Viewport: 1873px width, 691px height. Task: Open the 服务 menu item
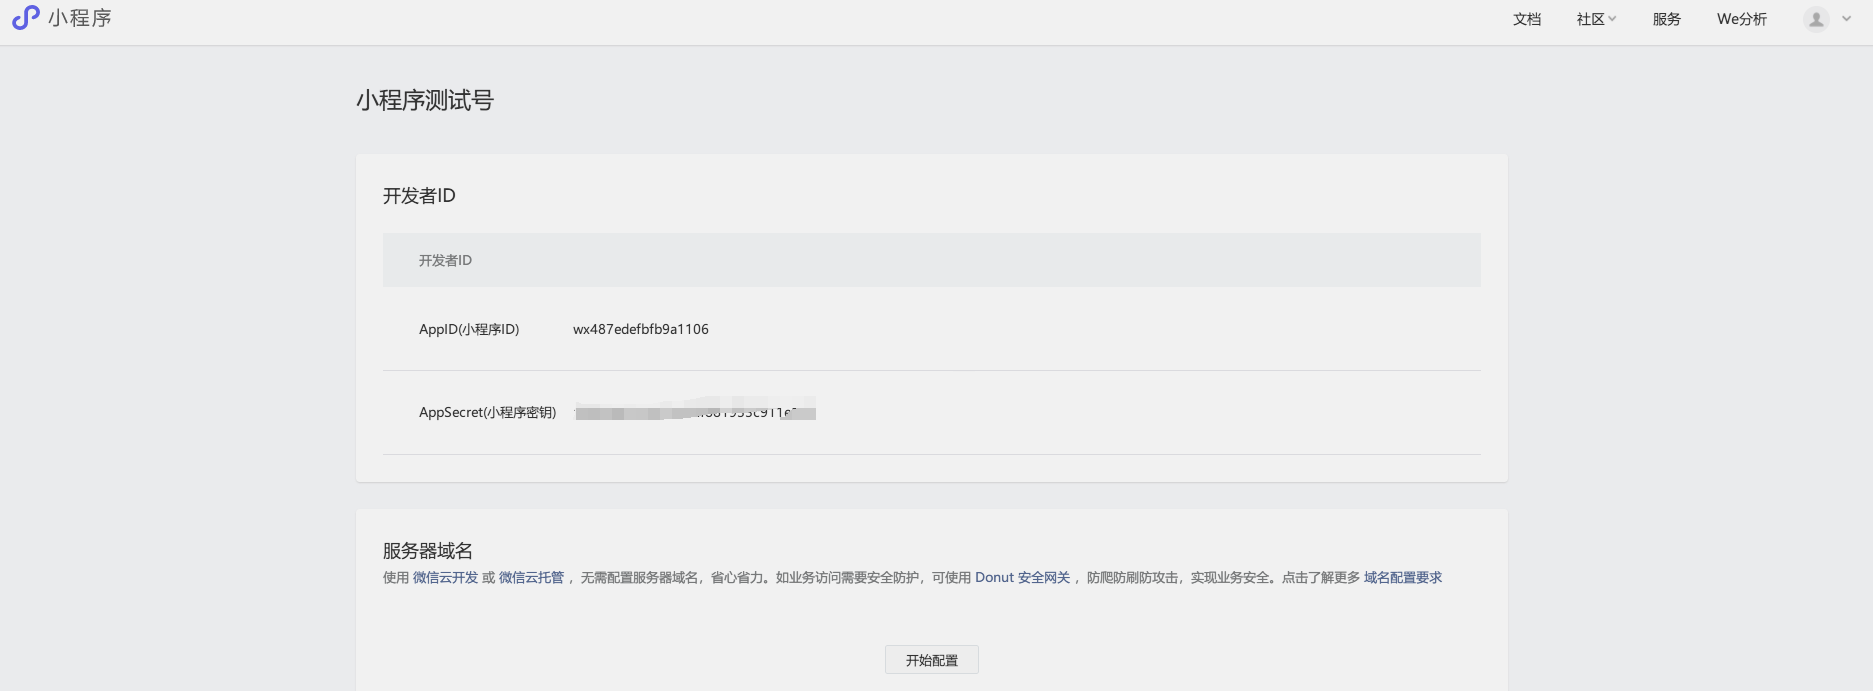click(x=1667, y=19)
